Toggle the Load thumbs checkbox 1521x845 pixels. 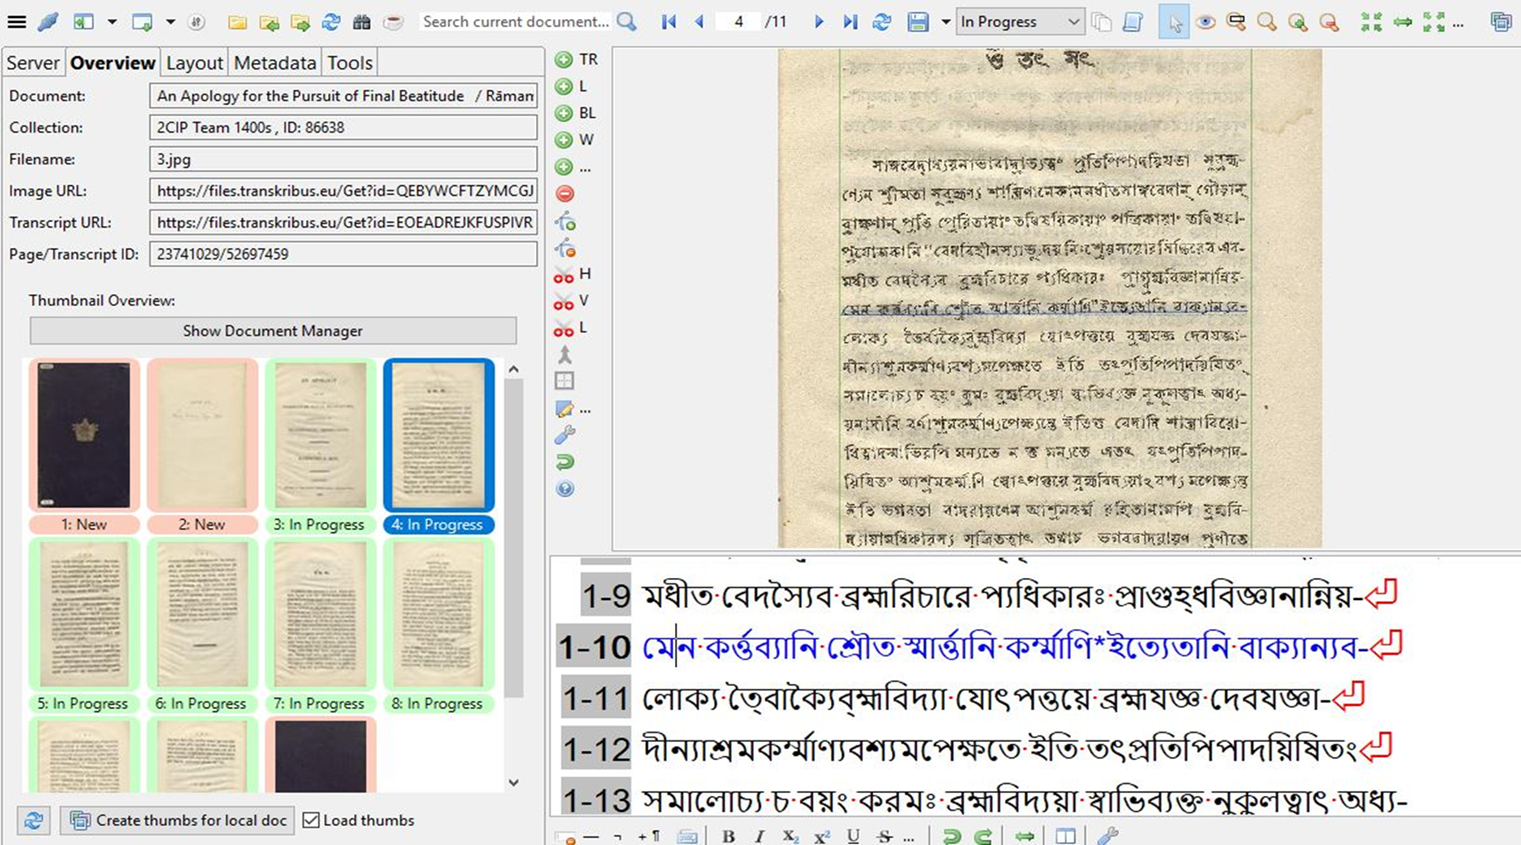(x=311, y=820)
